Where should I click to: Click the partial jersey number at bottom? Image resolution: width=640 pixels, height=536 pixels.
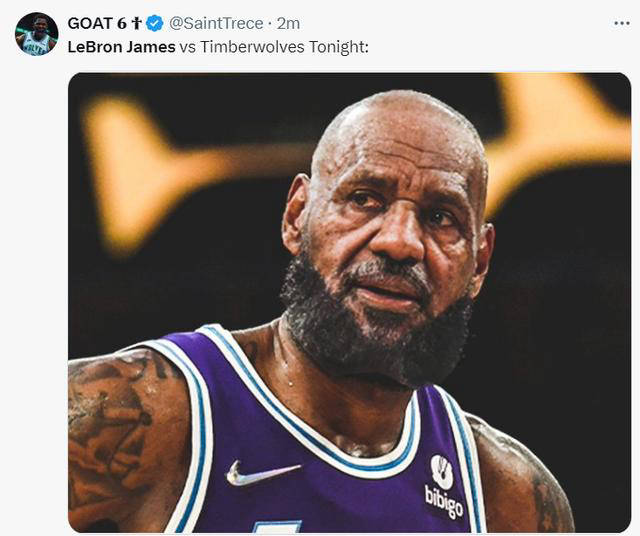pyautogui.click(x=276, y=526)
